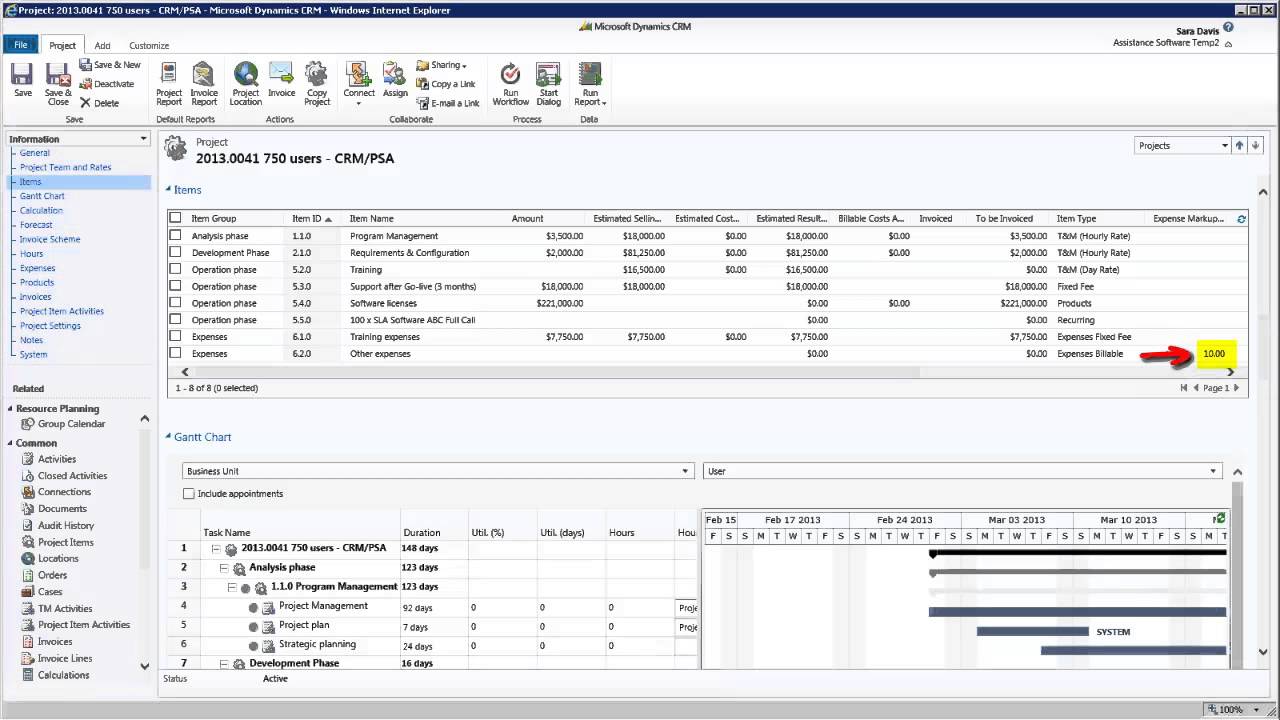Image resolution: width=1280 pixels, height=720 pixels.
Task: Click the Invoice action icon
Action: pos(282,80)
